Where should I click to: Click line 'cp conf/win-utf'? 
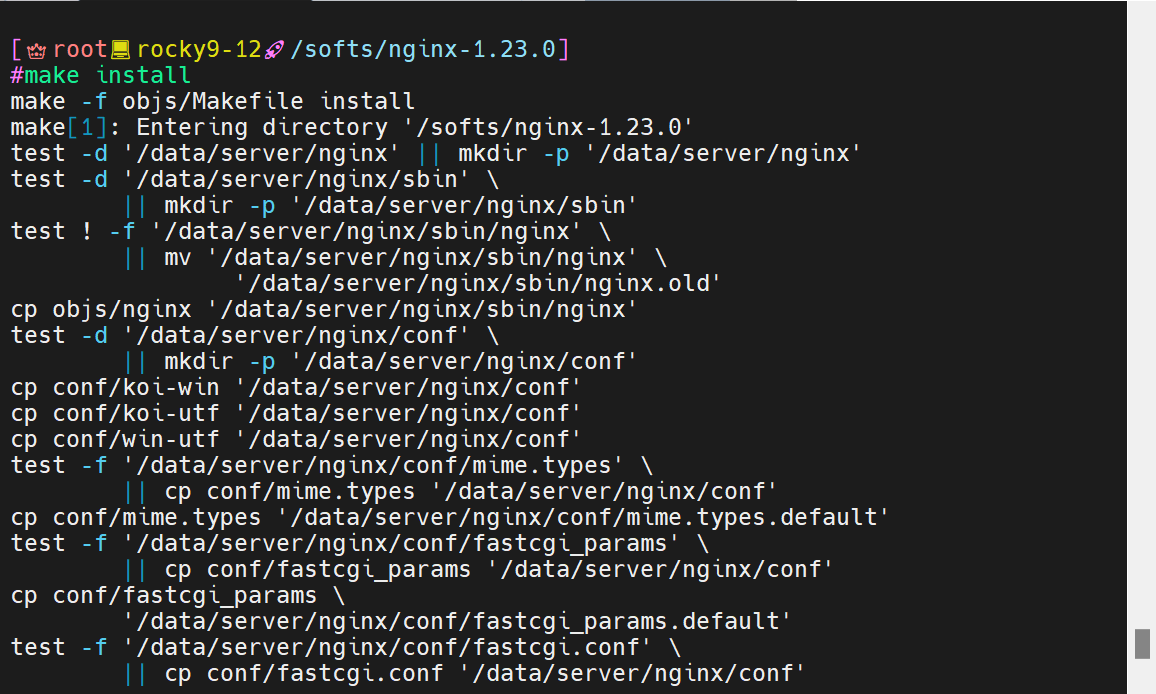[x=296, y=439]
